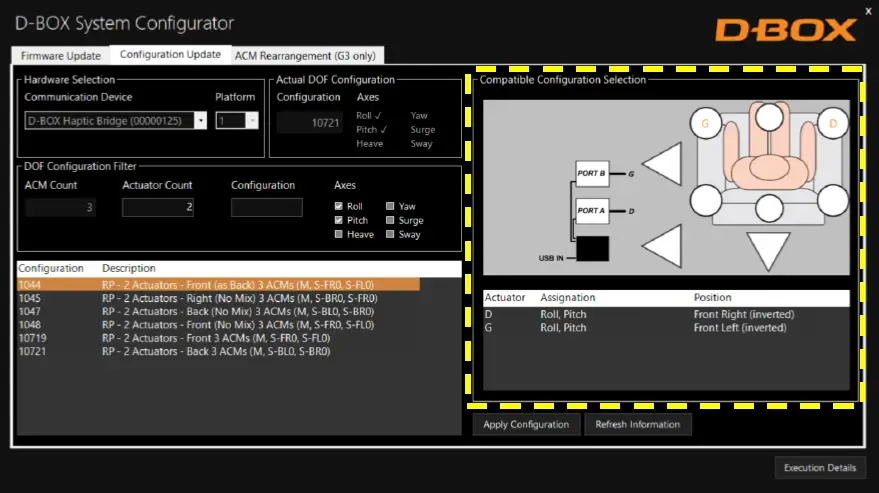Select the Configuration Update tab
The image size is (879, 493).
click(170, 54)
